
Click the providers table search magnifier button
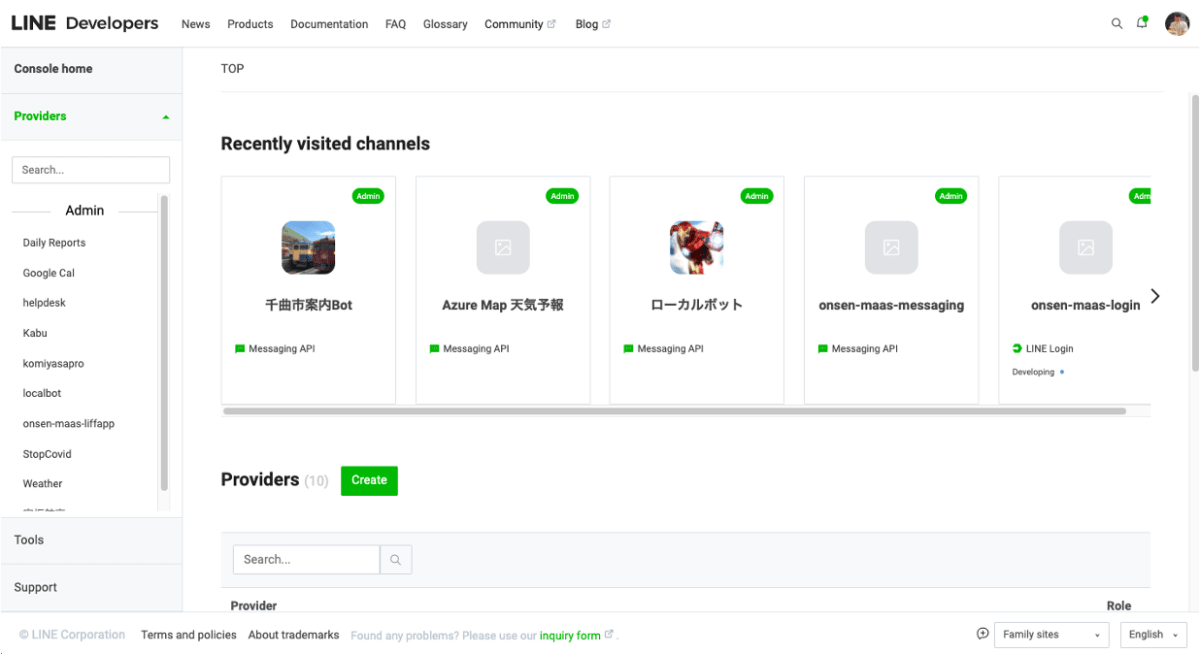coord(396,560)
